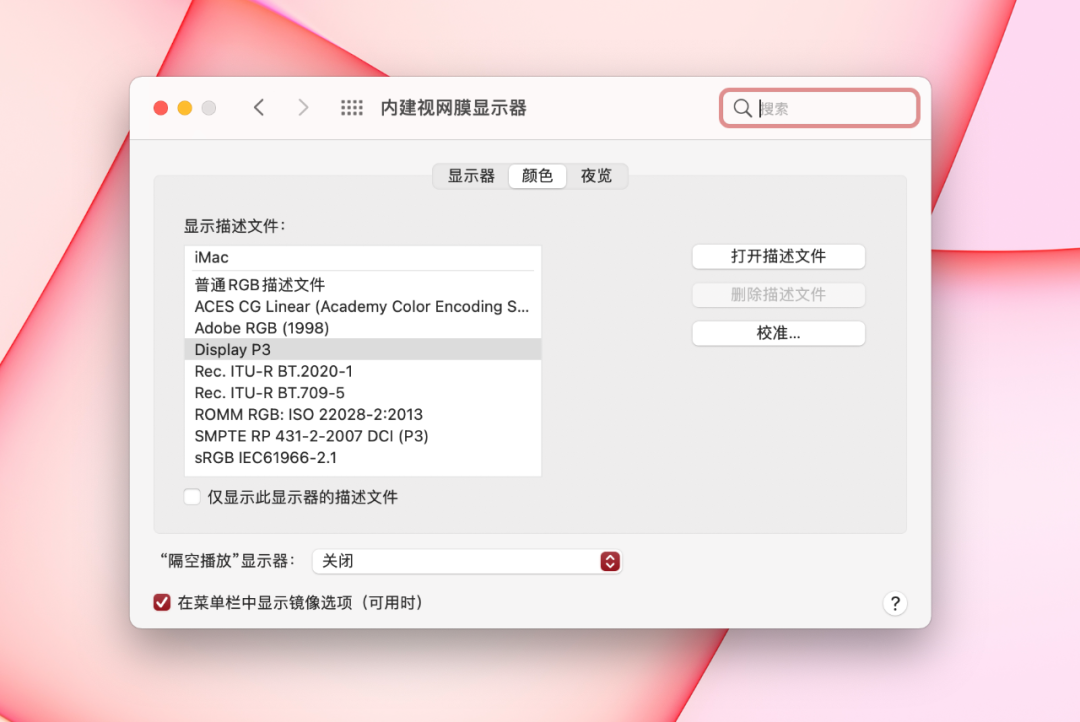Screen dimensions: 1080x722
Task: Show all preferences grid icon
Action: pyautogui.click(x=352, y=107)
